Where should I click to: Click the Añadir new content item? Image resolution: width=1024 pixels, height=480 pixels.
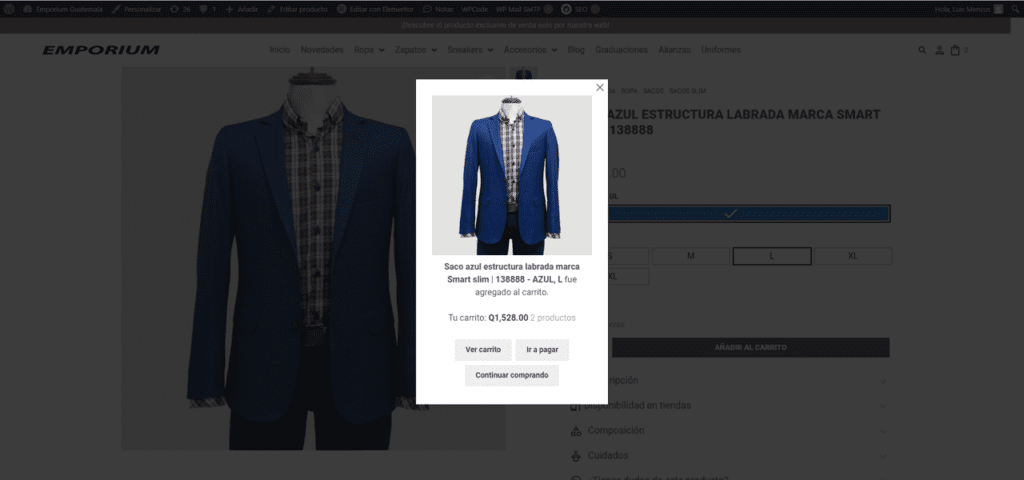[x=242, y=9]
